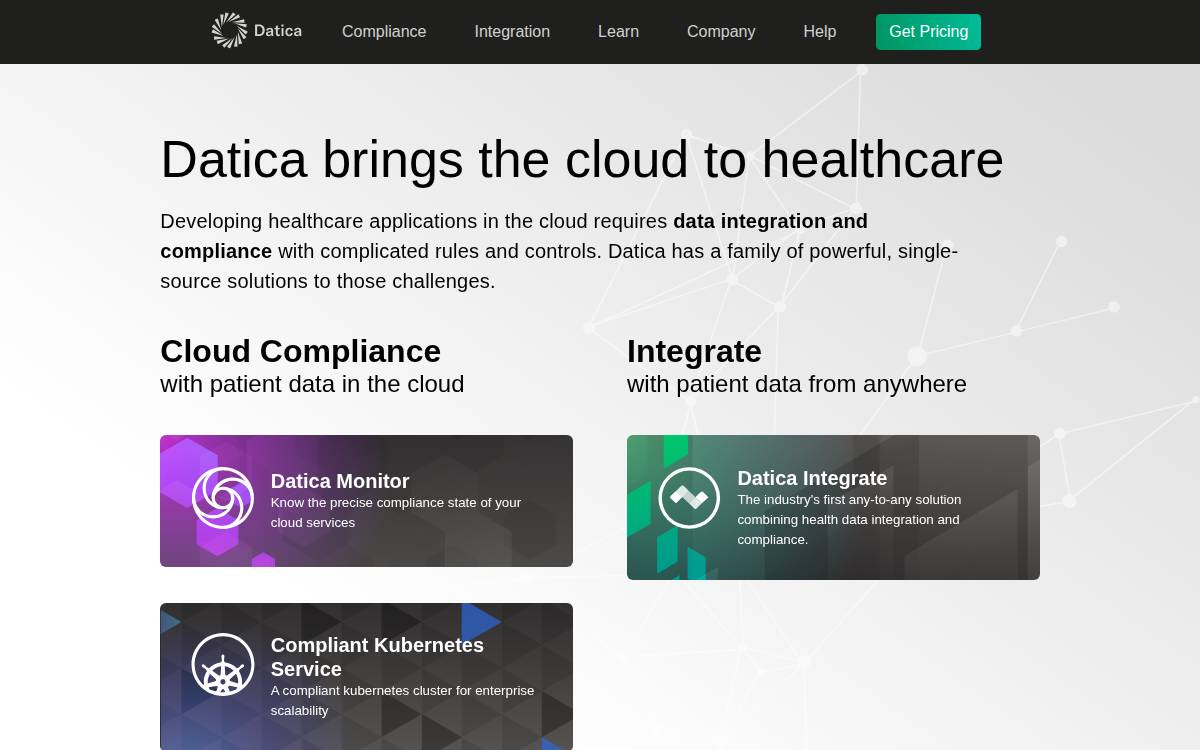This screenshot has height=750, width=1200.
Task: Open the Compliance menu
Action: pyautogui.click(x=384, y=31)
